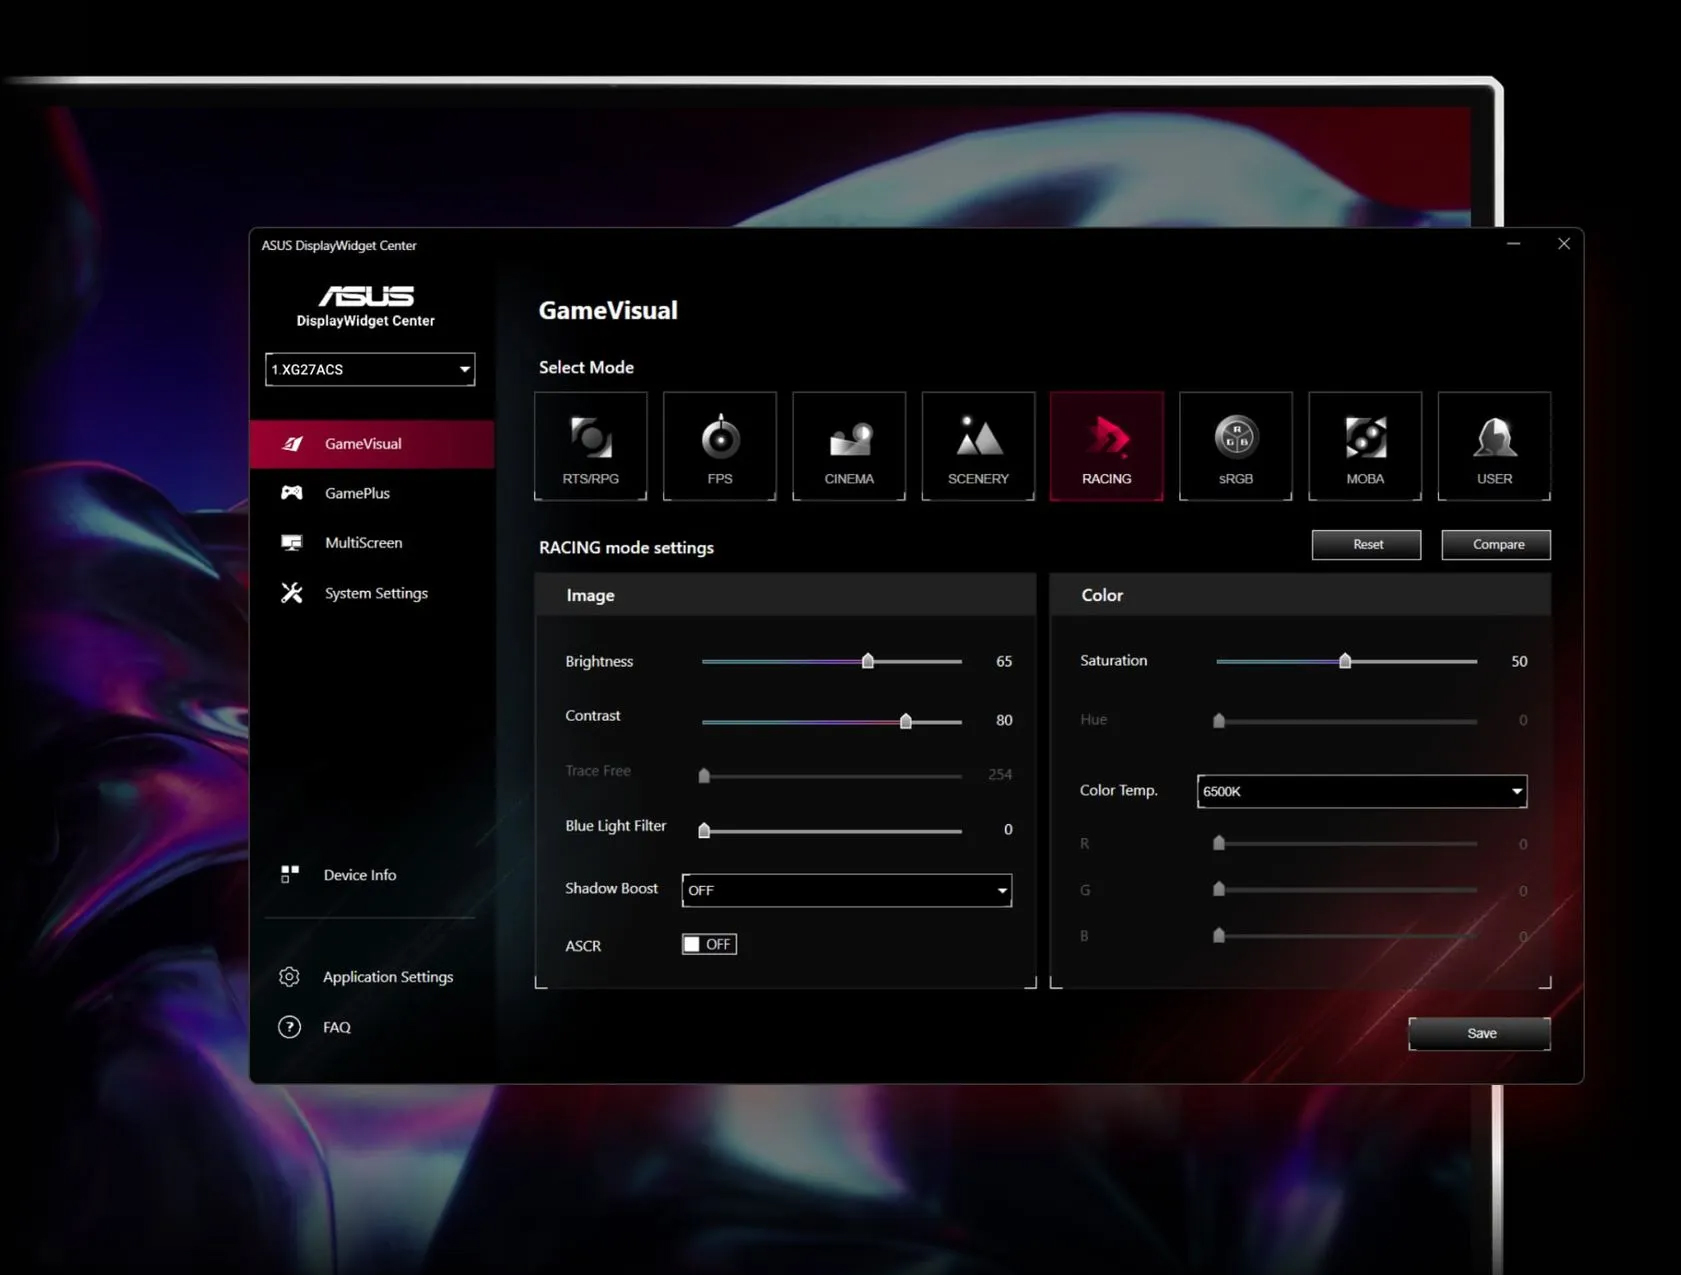1681x1275 pixels.
Task: Click the RACING mode icon
Action: click(x=1106, y=447)
